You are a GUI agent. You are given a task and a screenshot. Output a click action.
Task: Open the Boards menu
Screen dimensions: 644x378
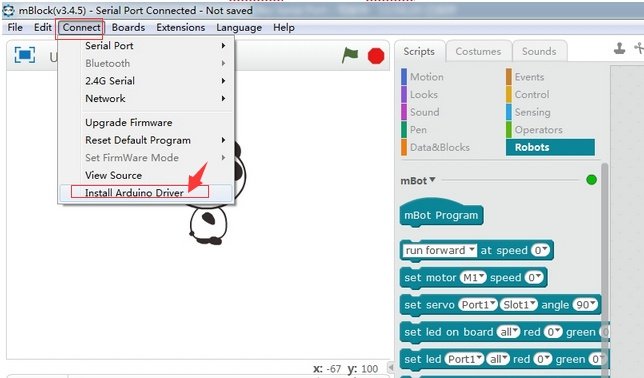pos(128,28)
